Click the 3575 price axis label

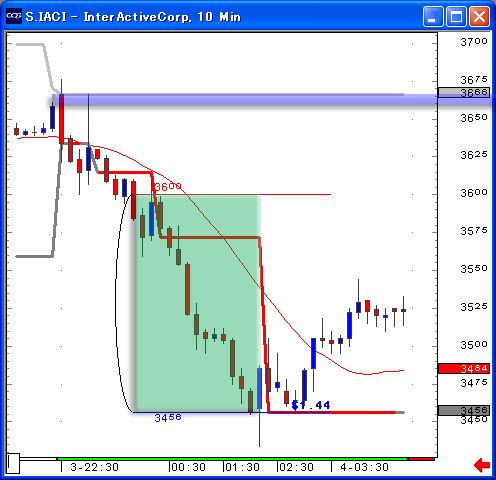pos(474,231)
